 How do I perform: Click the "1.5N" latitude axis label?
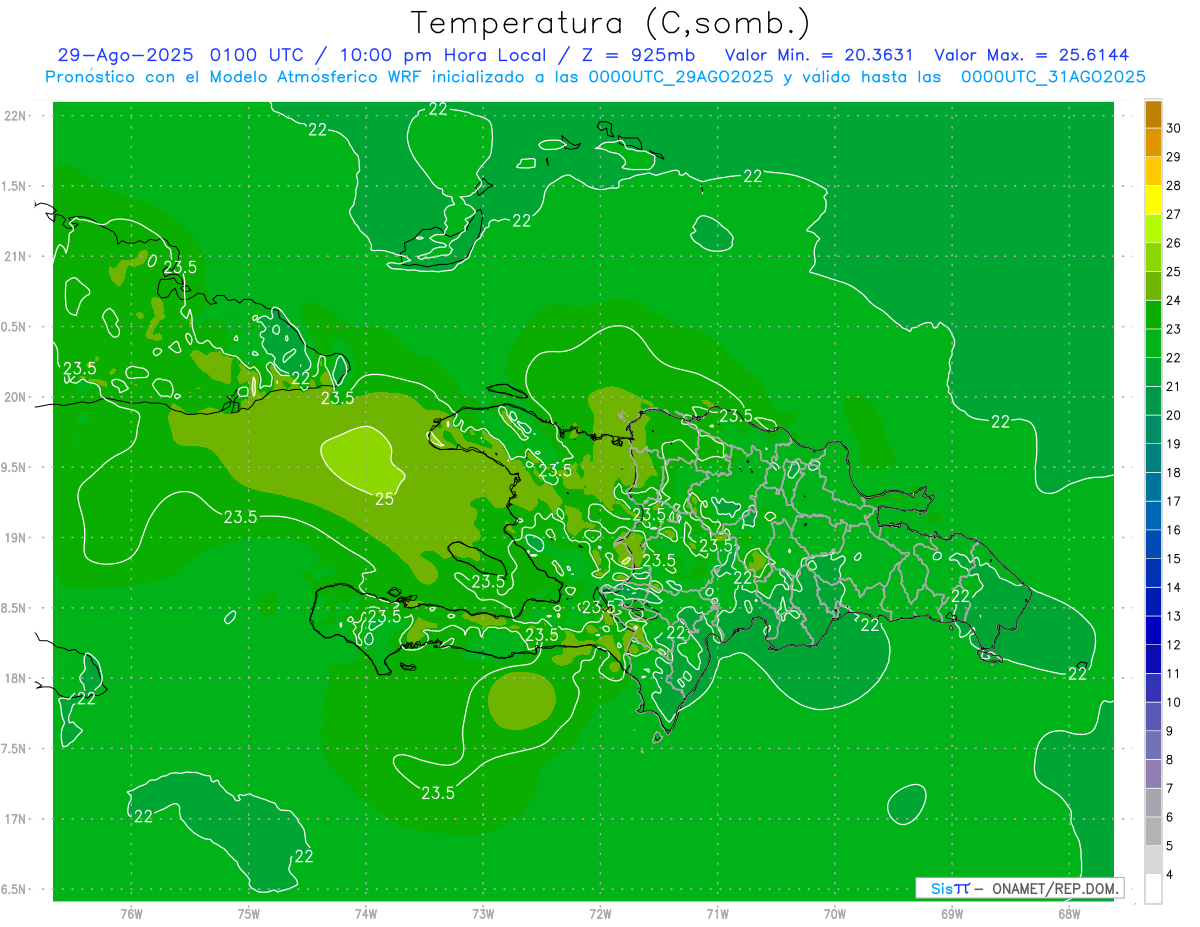pos(15,186)
